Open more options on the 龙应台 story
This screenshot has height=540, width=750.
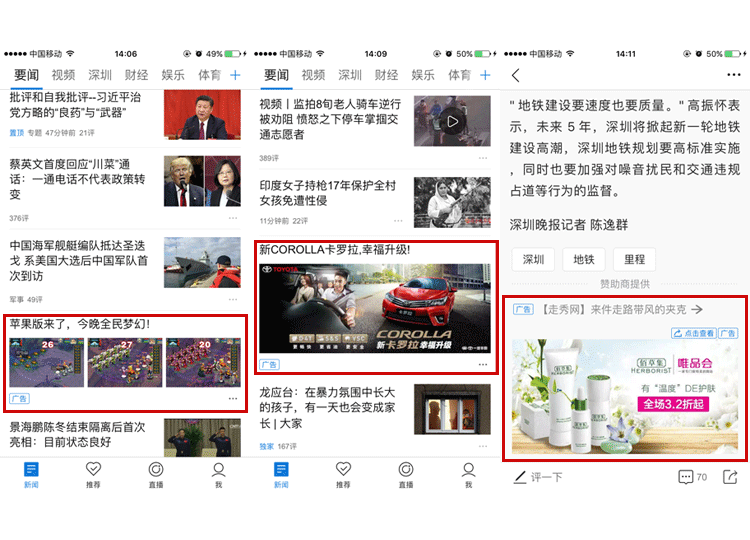483,446
